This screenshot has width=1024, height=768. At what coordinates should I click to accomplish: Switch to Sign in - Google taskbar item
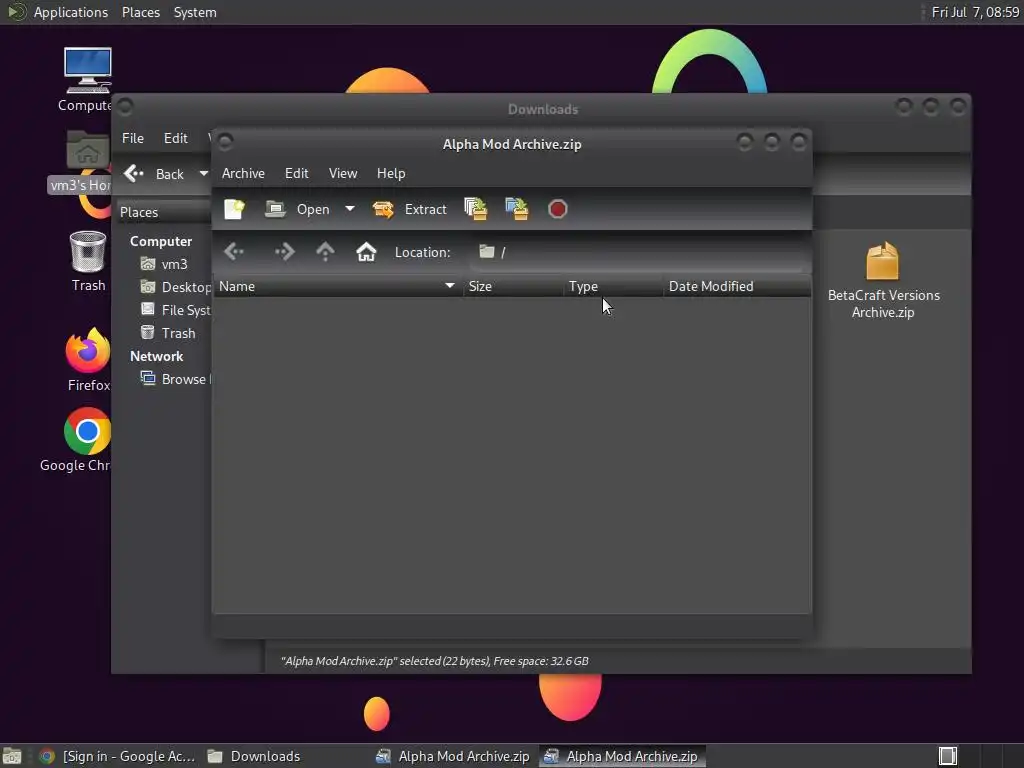[118, 756]
